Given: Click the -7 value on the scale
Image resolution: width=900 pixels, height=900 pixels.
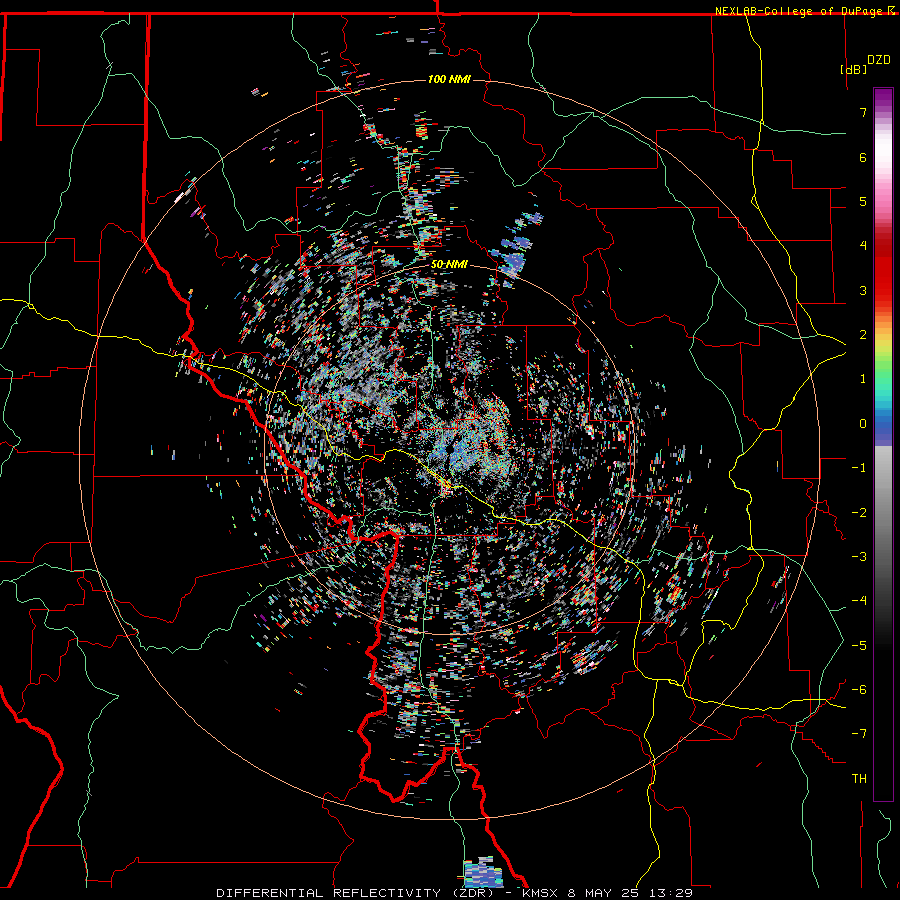Looking at the screenshot, I should click(859, 734).
